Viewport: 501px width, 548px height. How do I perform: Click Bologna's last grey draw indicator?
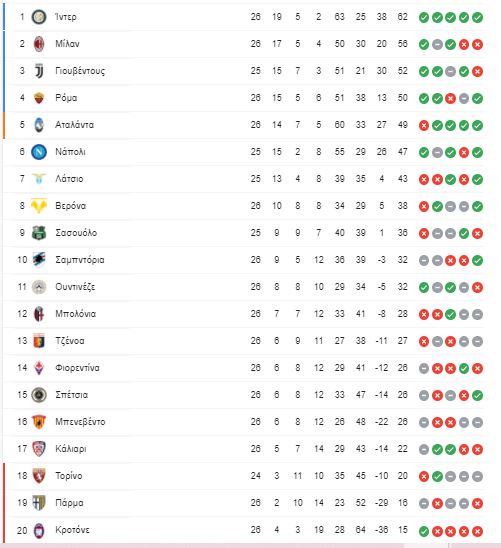tap(477, 315)
